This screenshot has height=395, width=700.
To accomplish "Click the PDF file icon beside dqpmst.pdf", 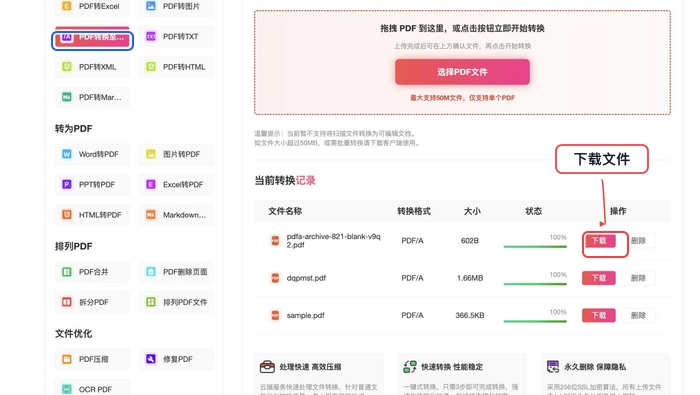I will click(275, 278).
